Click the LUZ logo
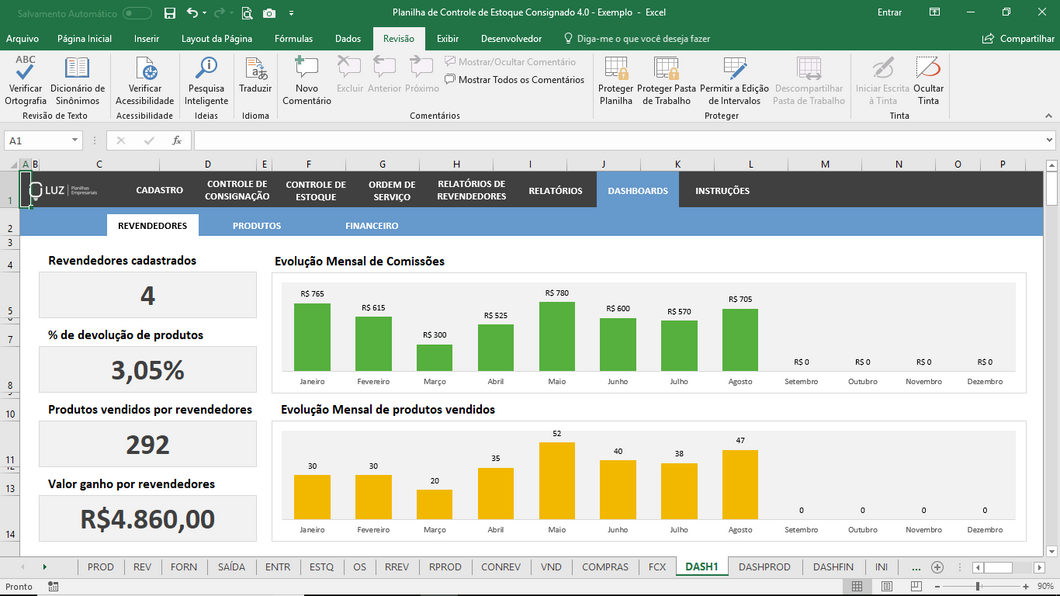1060x596 pixels. coord(64,191)
